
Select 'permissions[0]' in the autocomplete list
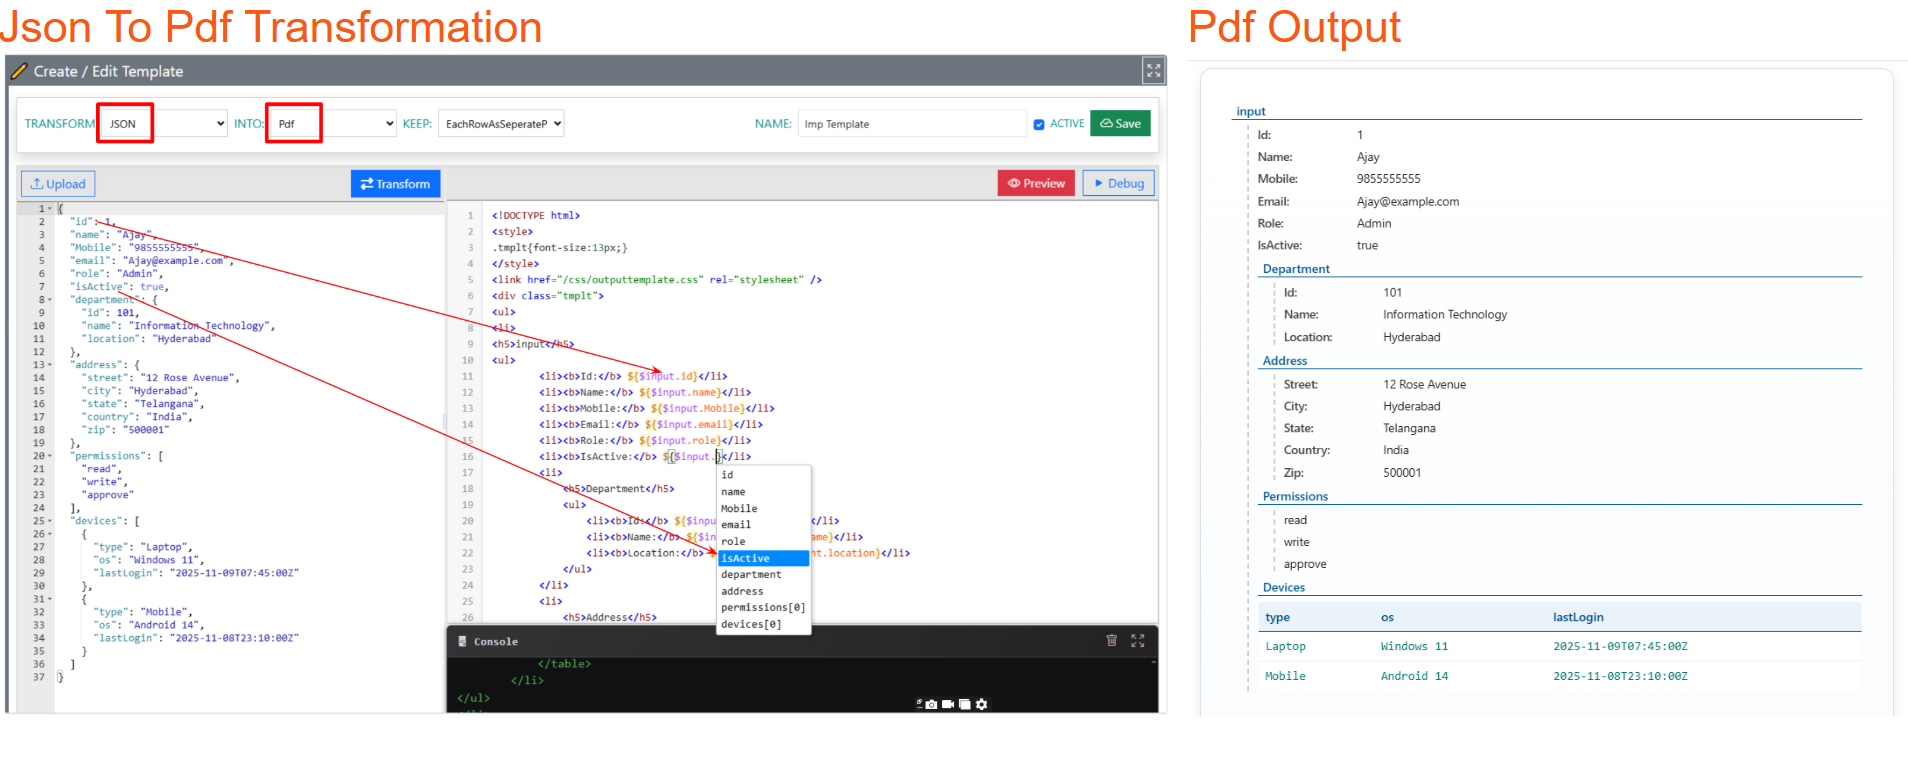click(x=764, y=608)
